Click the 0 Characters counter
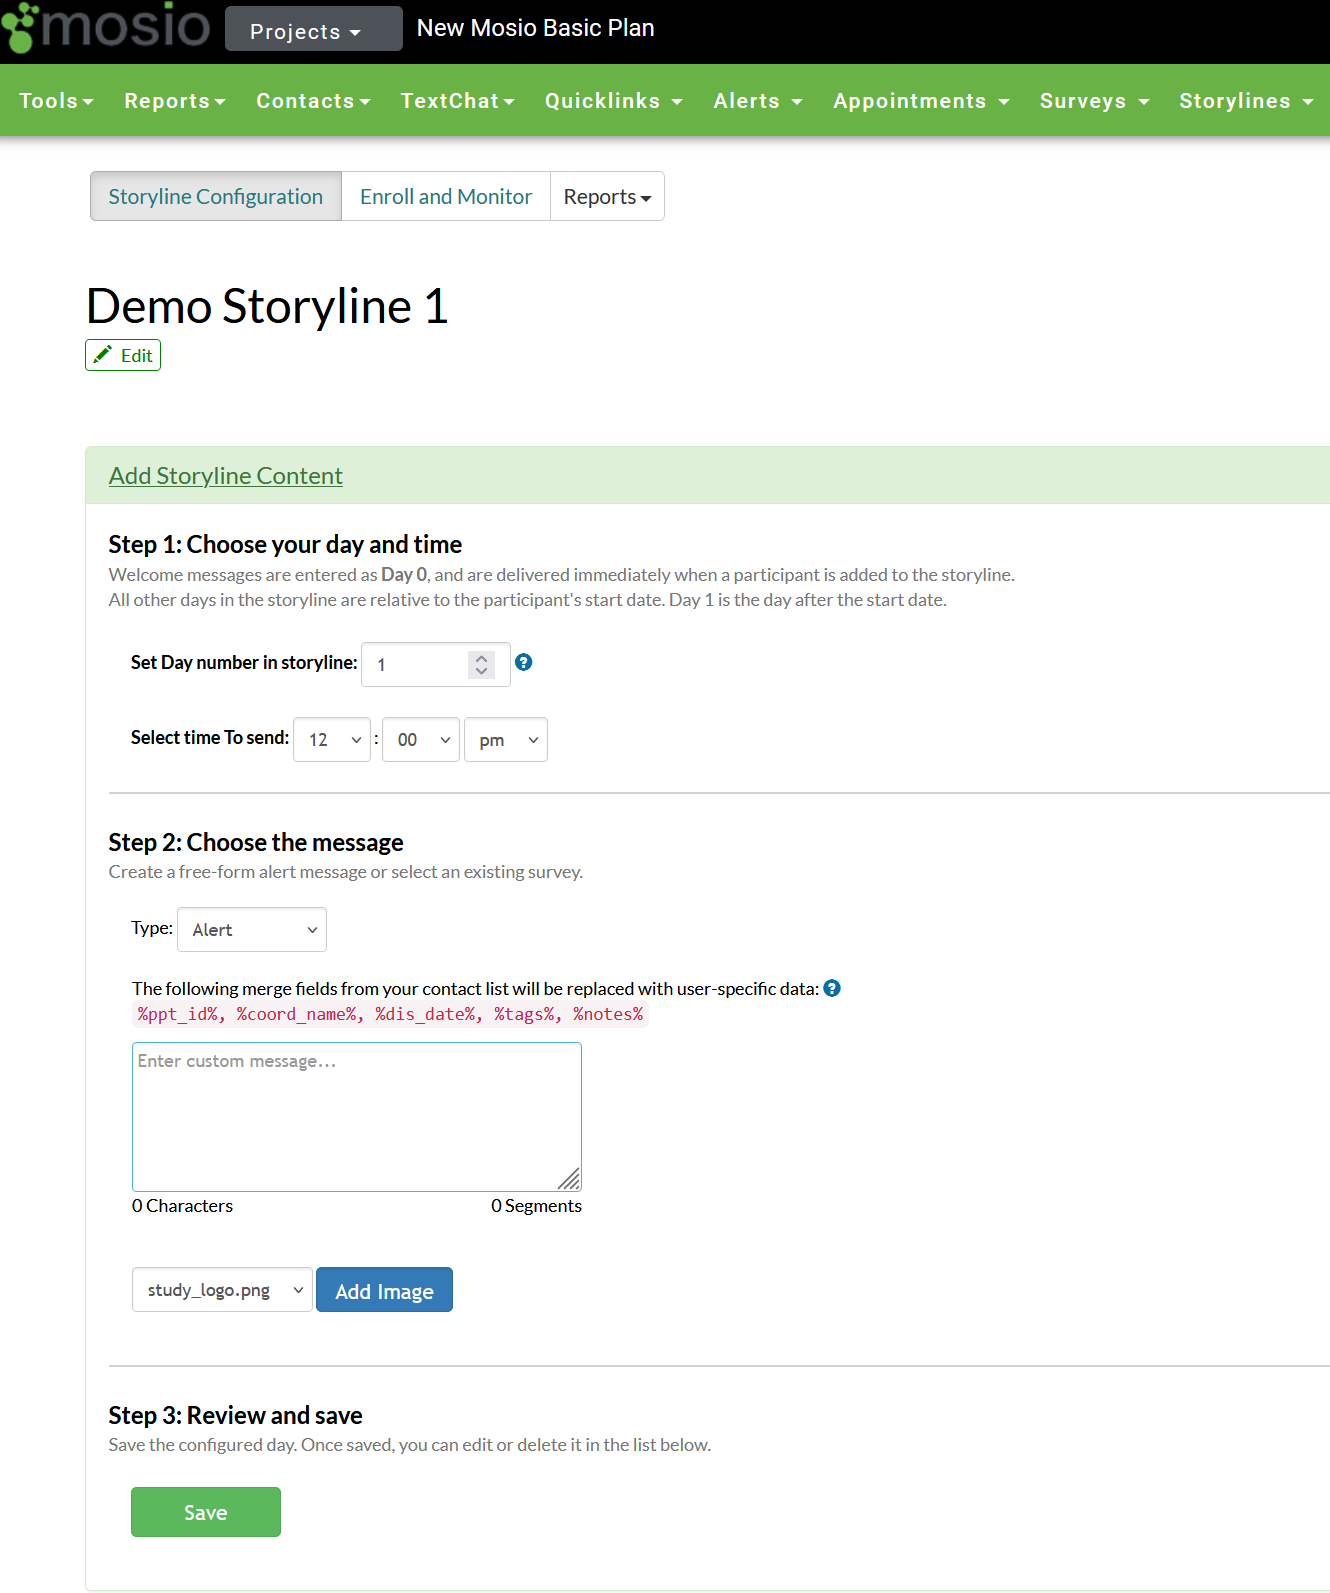Viewport: 1330px width, 1593px height. pyautogui.click(x=182, y=1206)
